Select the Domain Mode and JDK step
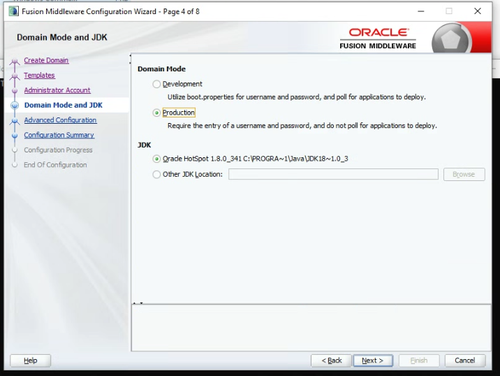 [x=63, y=105]
